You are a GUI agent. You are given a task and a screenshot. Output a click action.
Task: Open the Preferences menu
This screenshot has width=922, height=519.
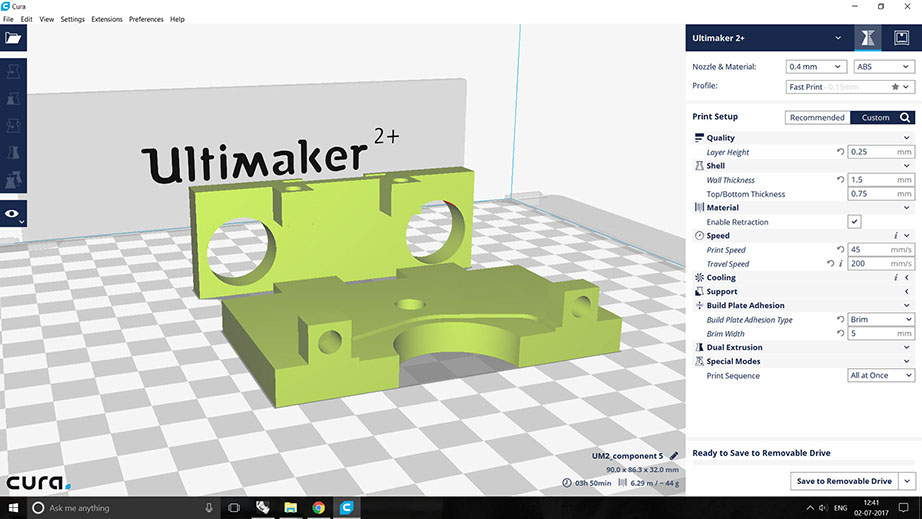tap(146, 19)
